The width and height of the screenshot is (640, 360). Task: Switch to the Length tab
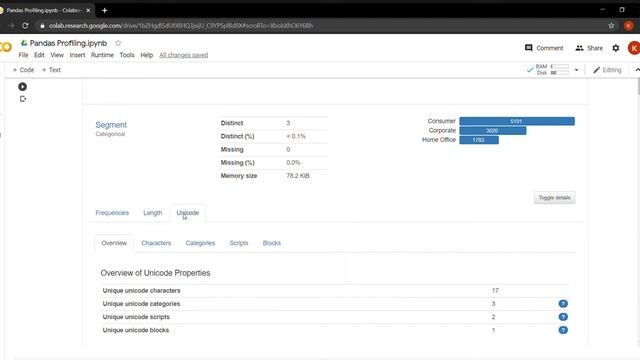[x=153, y=213]
